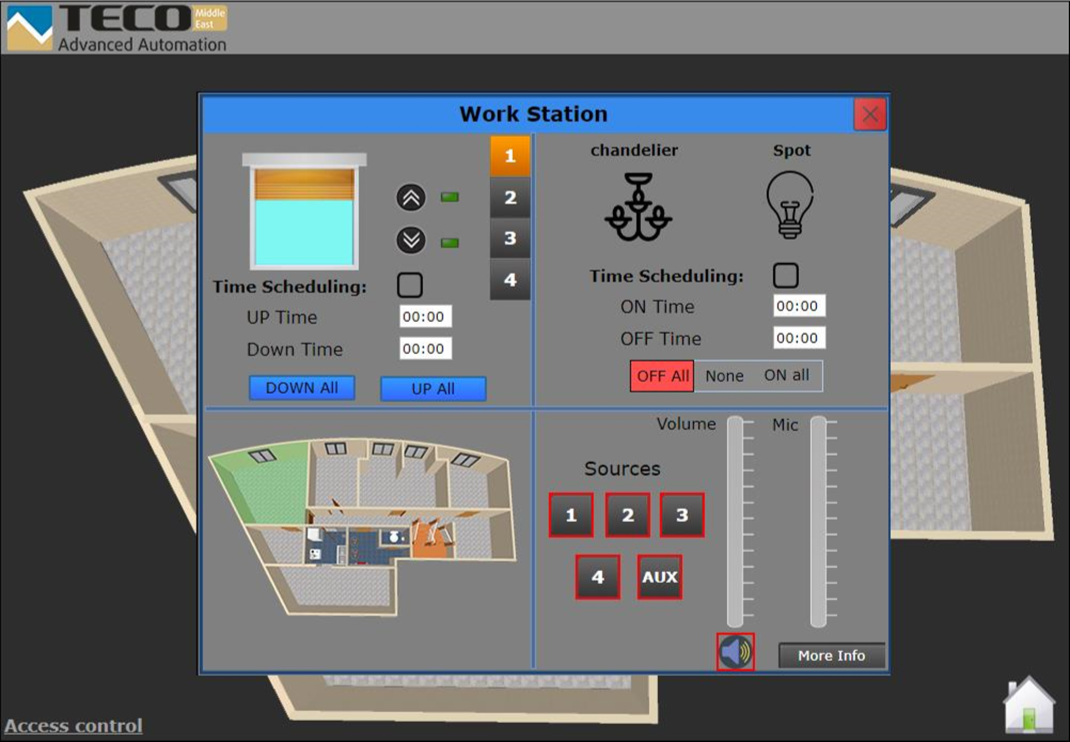The image size is (1070, 742).
Task: Click the blind down arrow icon
Action: click(411, 241)
